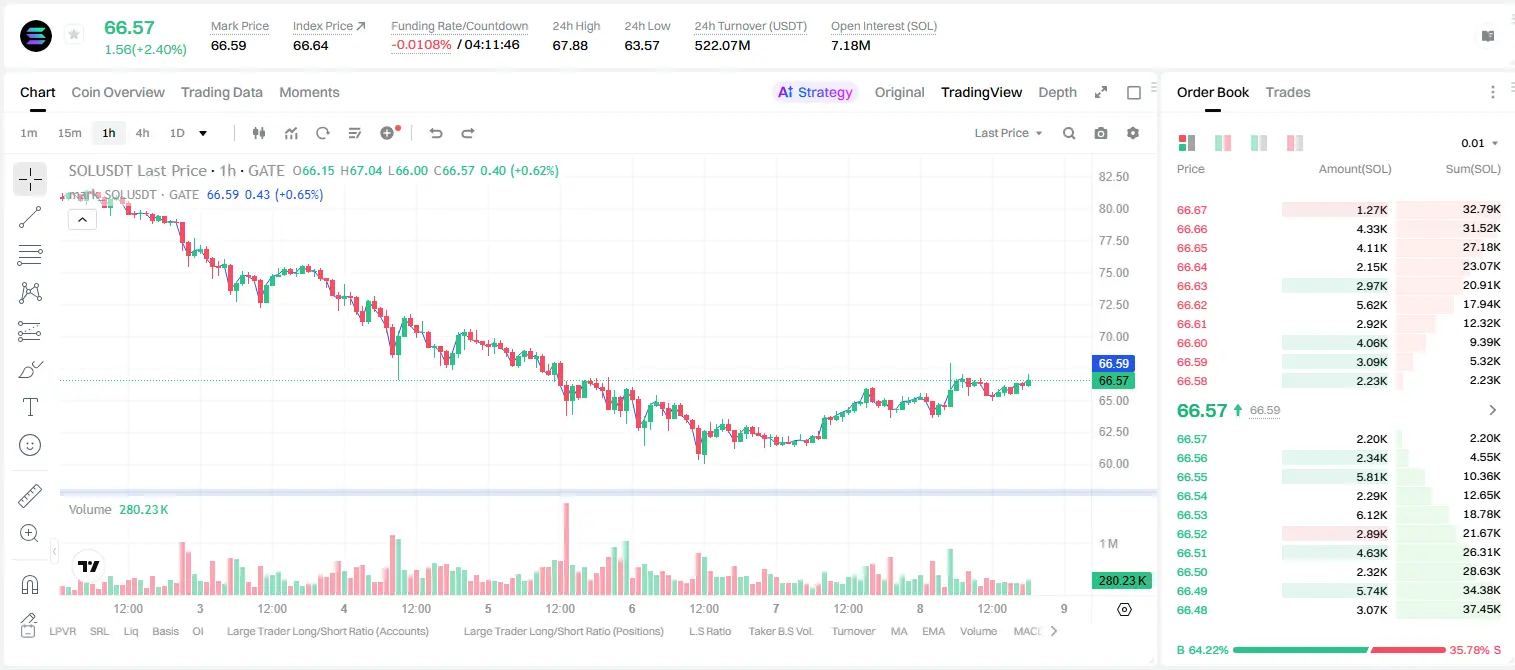Image resolution: width=1515 pixels, height=670 pixels.
Task: Switch chart to Depth view
Action: pos(1057,92)
